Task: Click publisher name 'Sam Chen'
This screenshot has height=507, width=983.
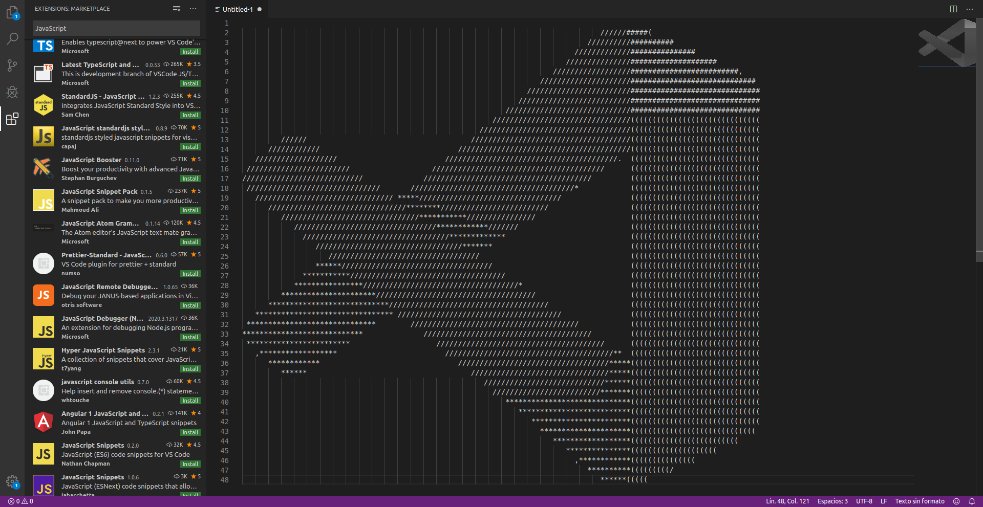Action: coord(73,115)
